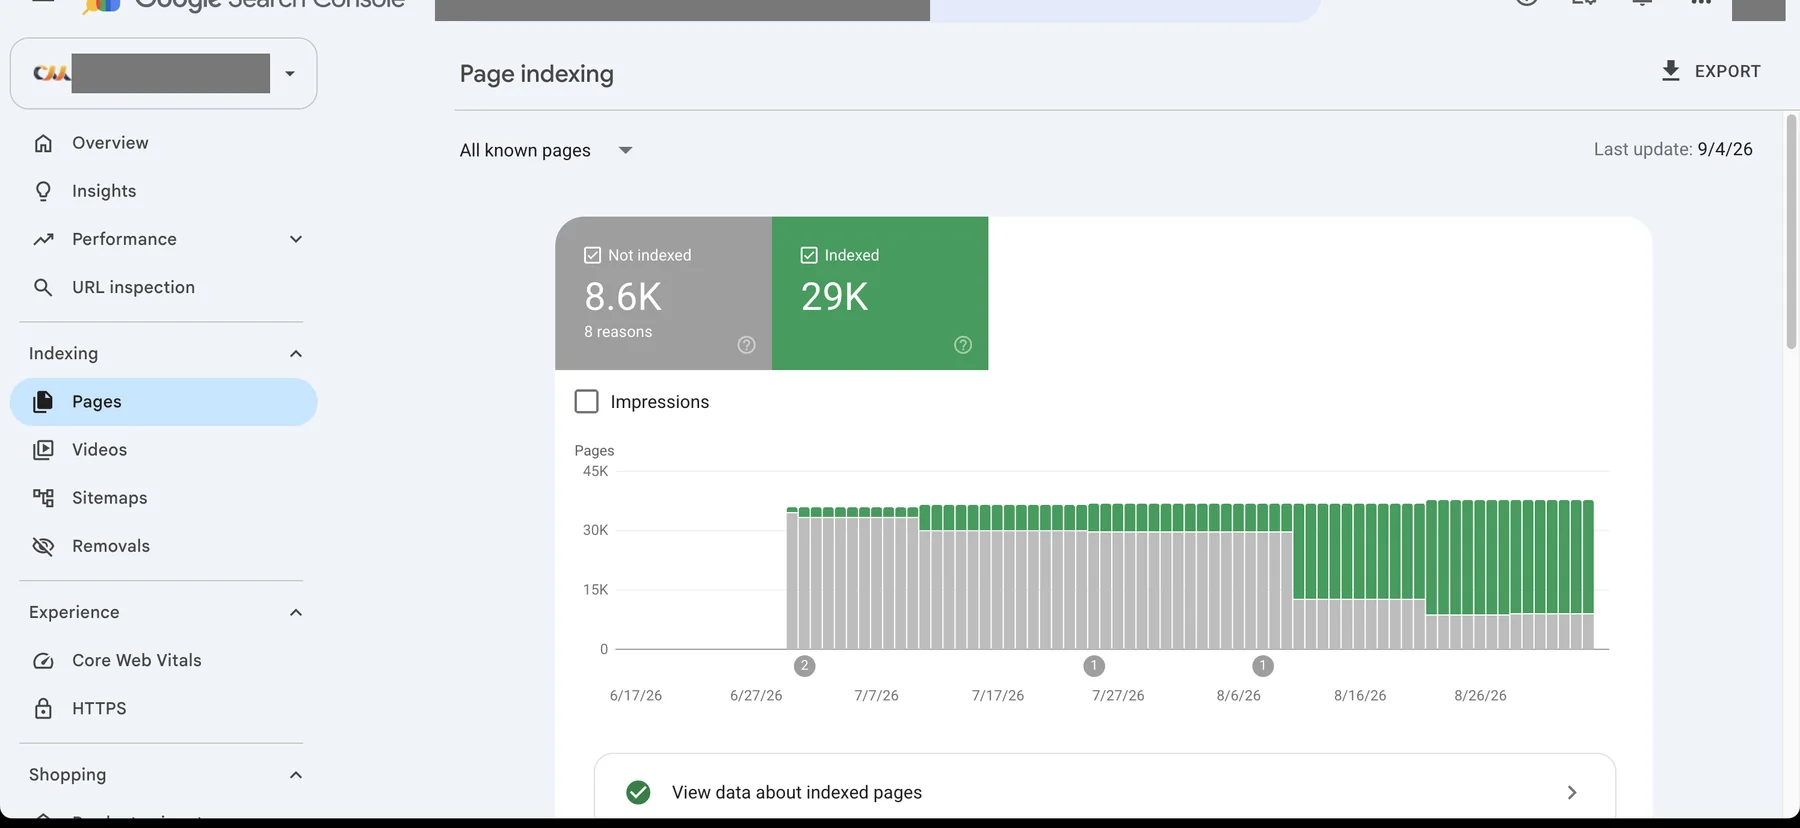Click the Core Web Vitals gauge icon
This screenshot has height=828, width=1800.
(x=43, y=660)
